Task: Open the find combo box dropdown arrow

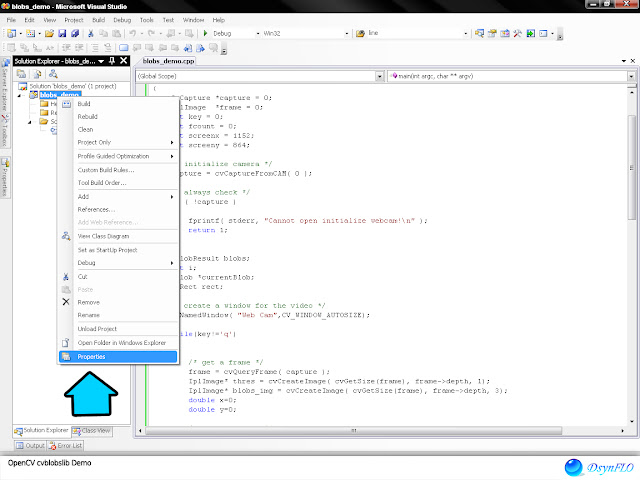Action: [x=465, y=33]
